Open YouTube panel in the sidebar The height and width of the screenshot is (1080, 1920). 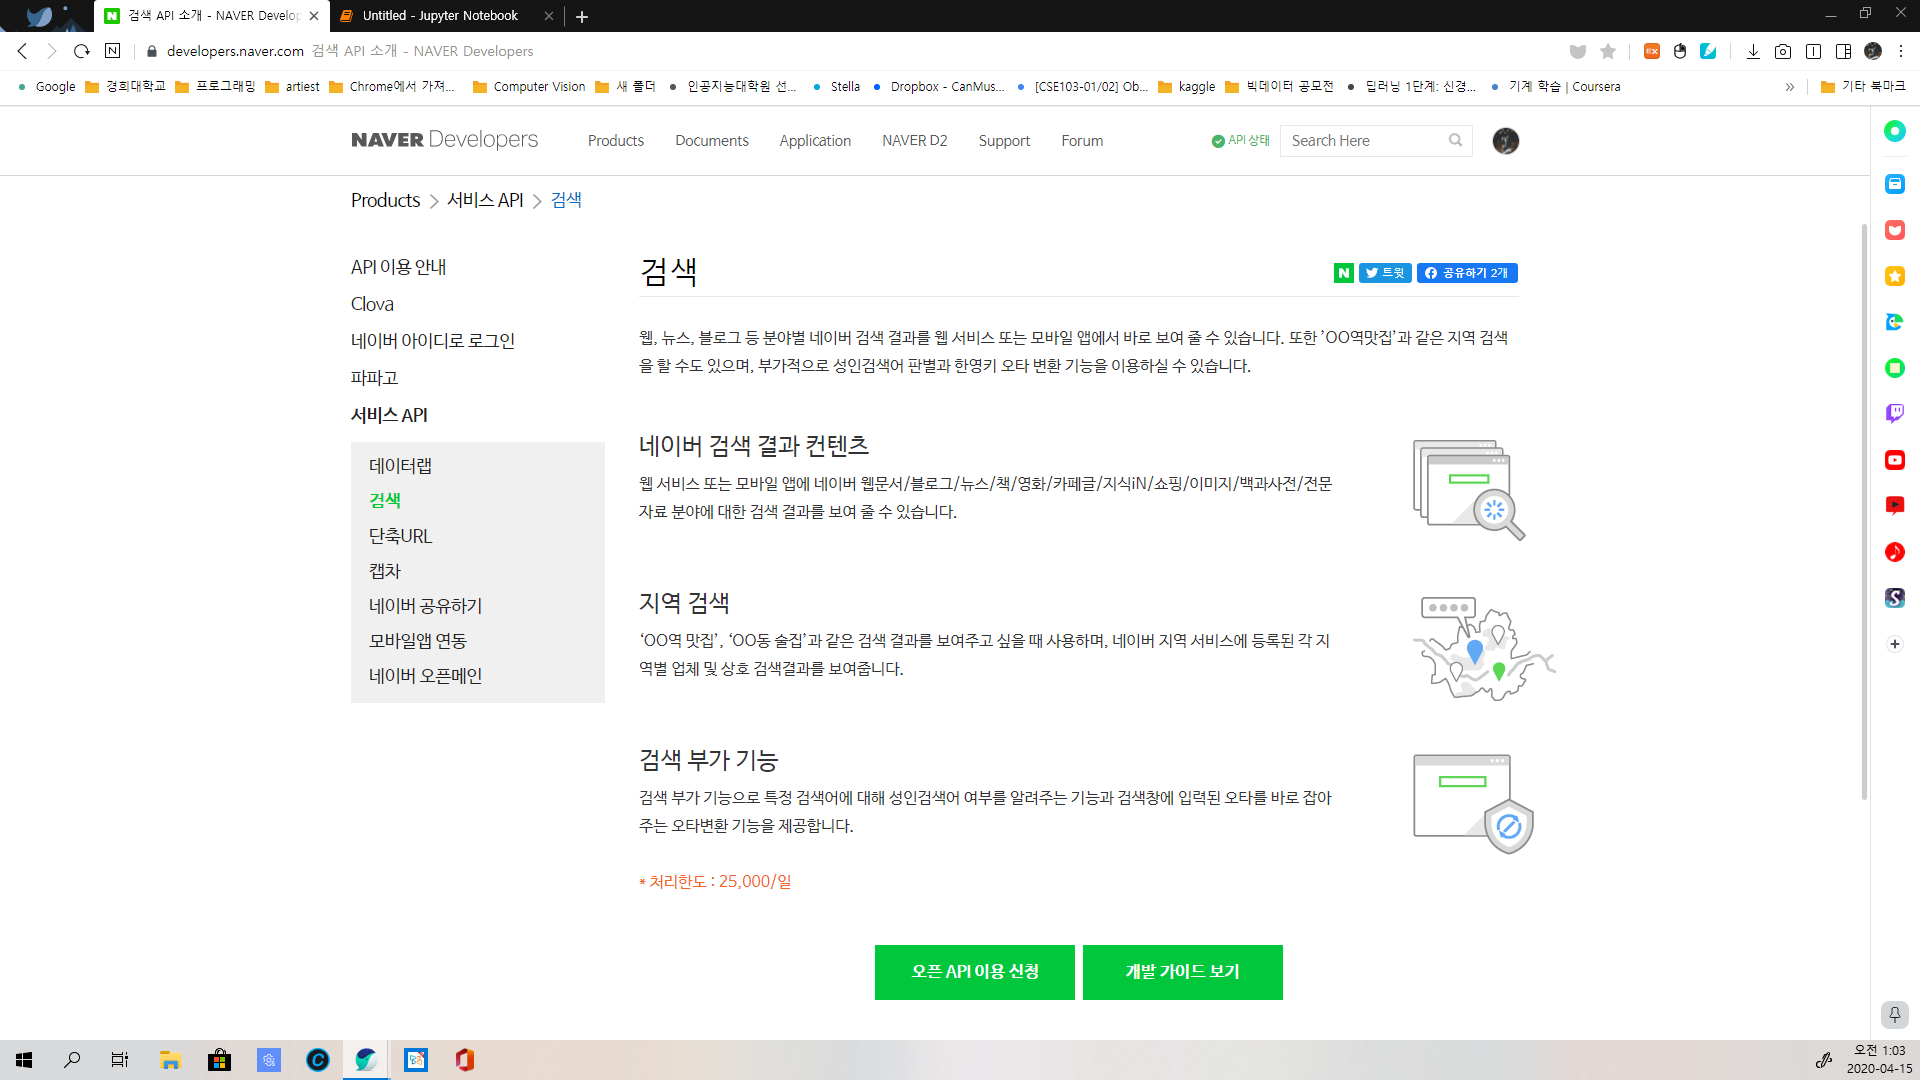point(1894,460)
